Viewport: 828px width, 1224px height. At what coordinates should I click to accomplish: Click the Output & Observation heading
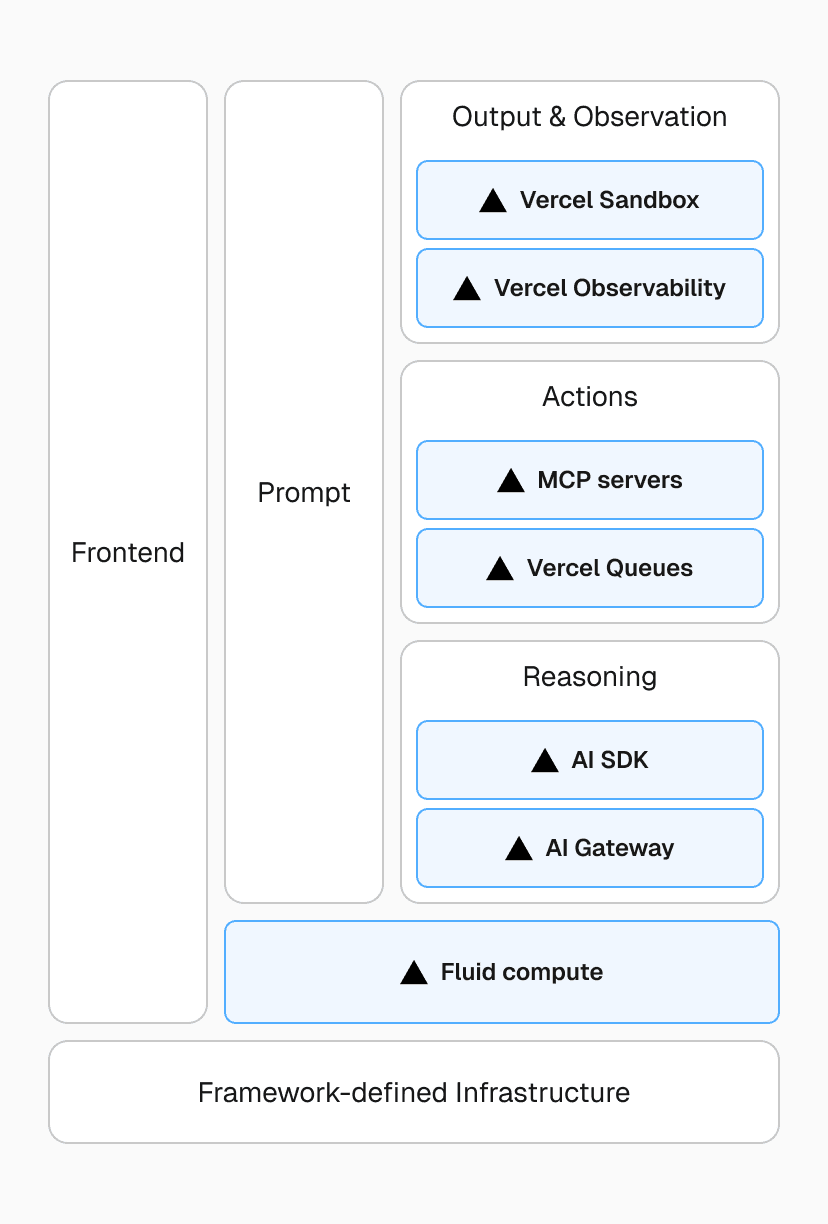point(589,117)
